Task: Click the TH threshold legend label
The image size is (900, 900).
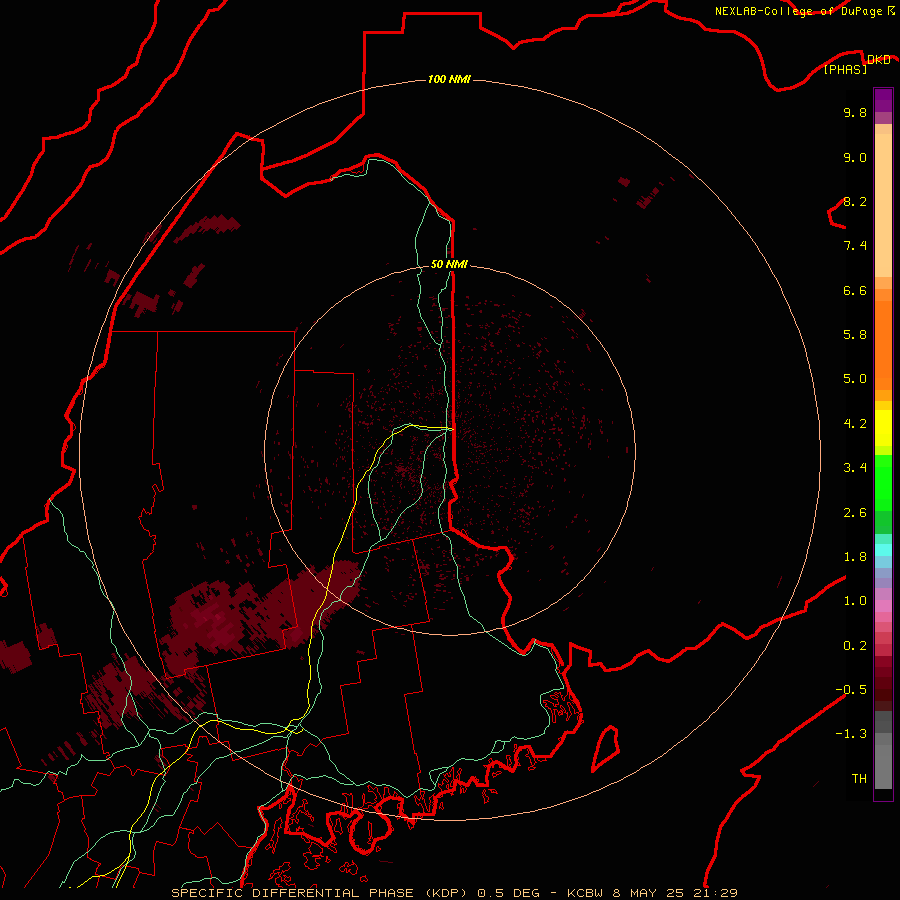Action: pyautogui.click(x=859, y=778)
